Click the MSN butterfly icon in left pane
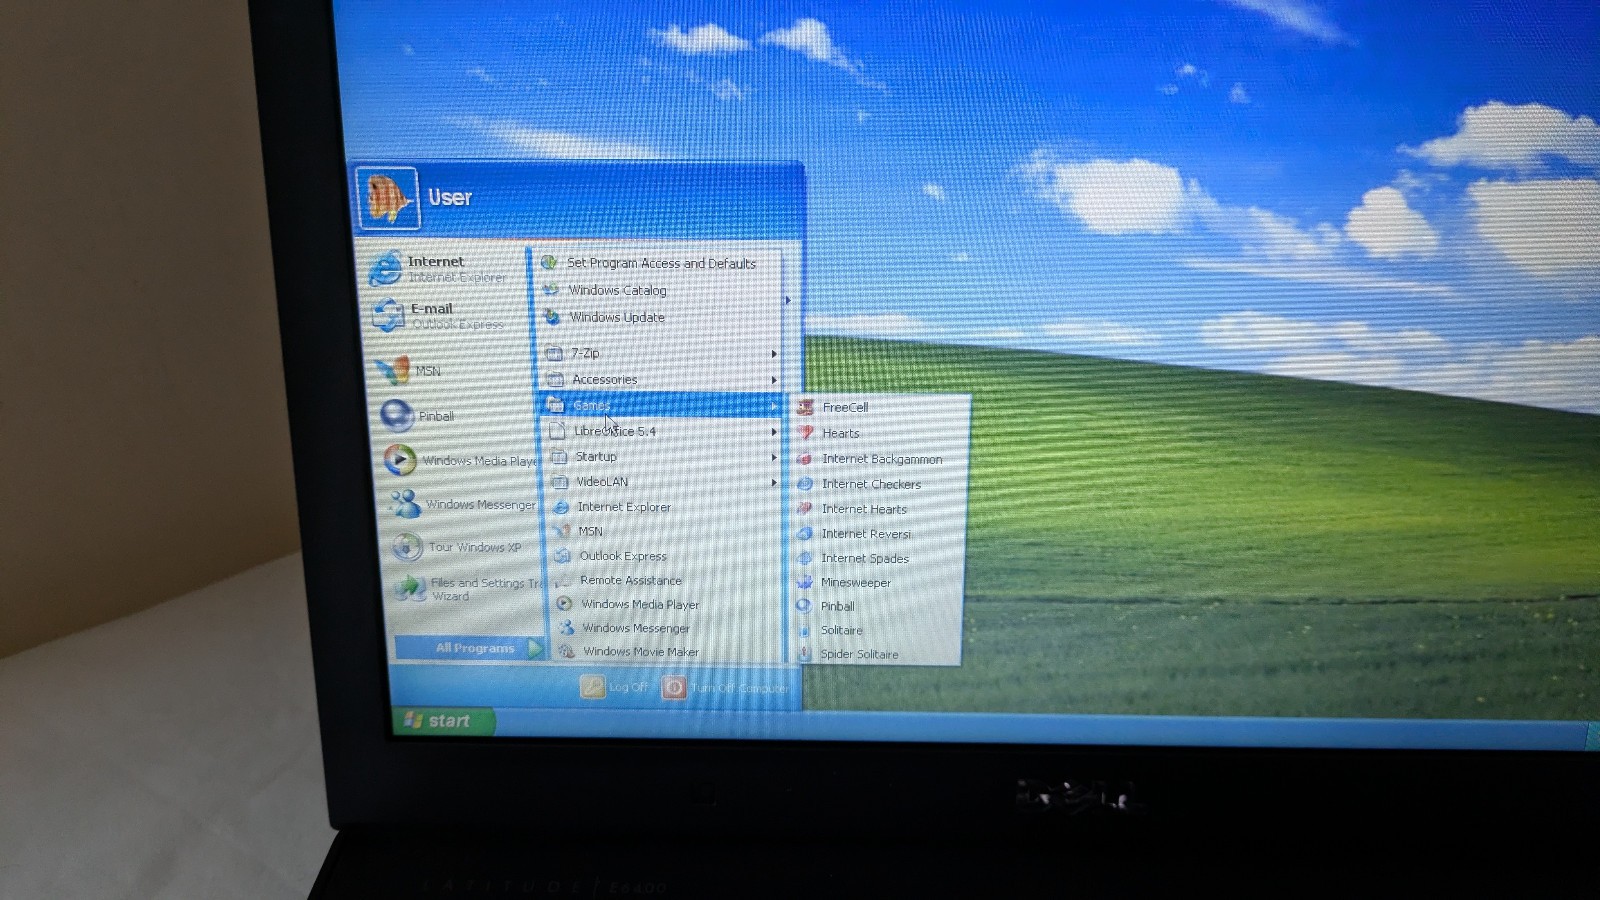The width and height of the screenshot is (1600, 900). point(392,370)
